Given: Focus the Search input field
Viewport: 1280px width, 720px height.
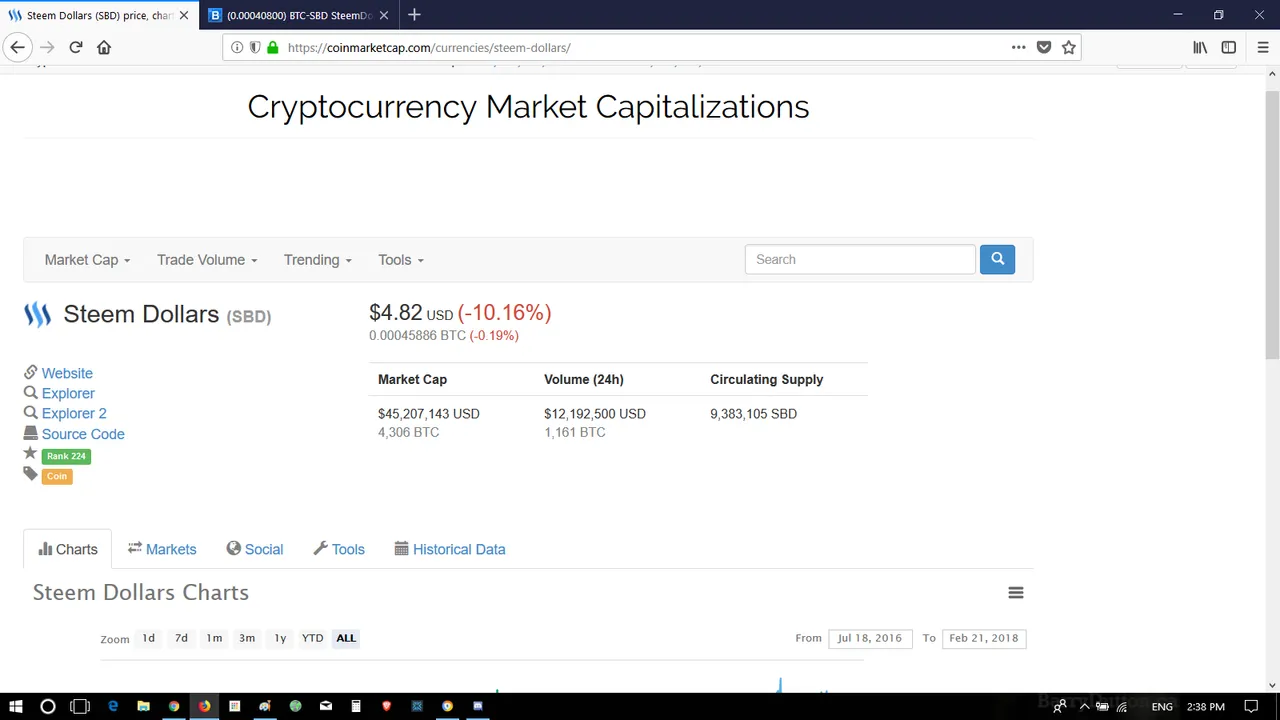Looking at the screenshot, I should 860,259.
